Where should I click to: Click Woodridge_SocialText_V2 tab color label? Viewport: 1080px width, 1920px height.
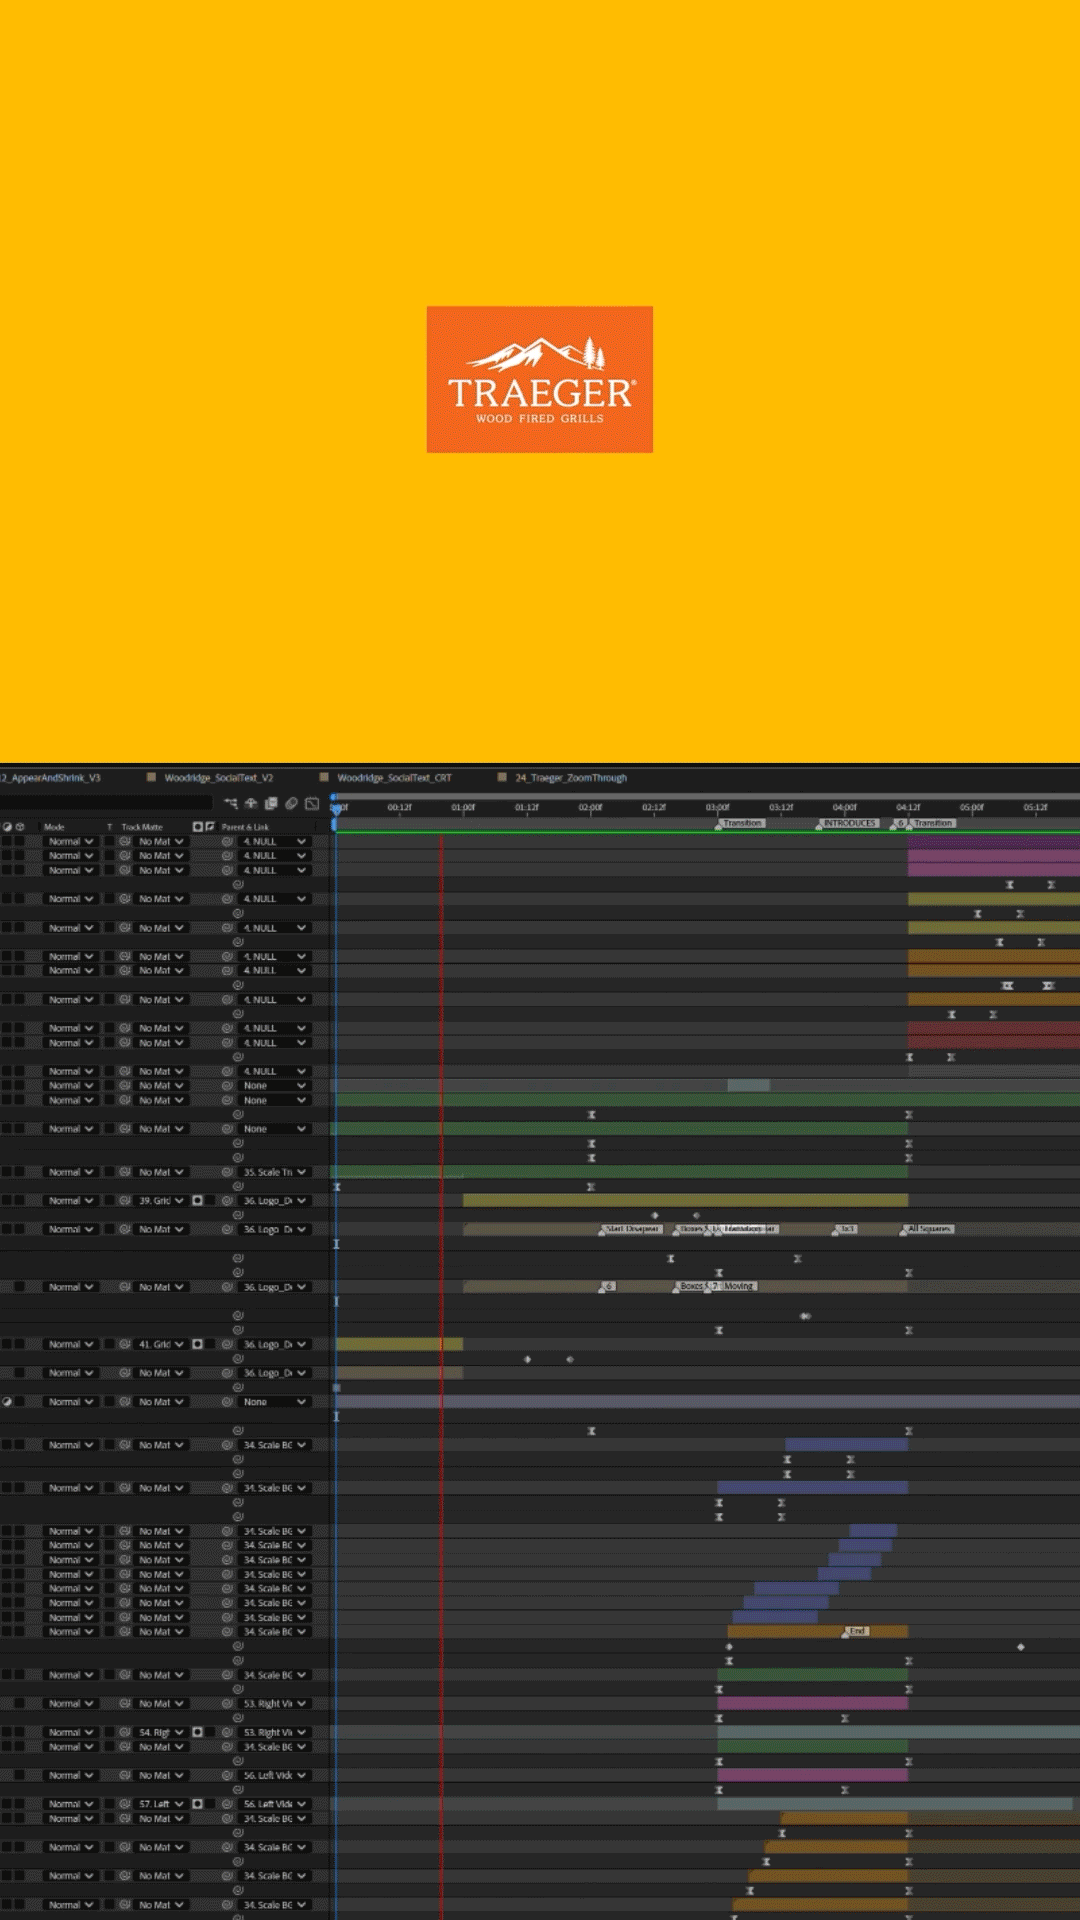(151, 777)
